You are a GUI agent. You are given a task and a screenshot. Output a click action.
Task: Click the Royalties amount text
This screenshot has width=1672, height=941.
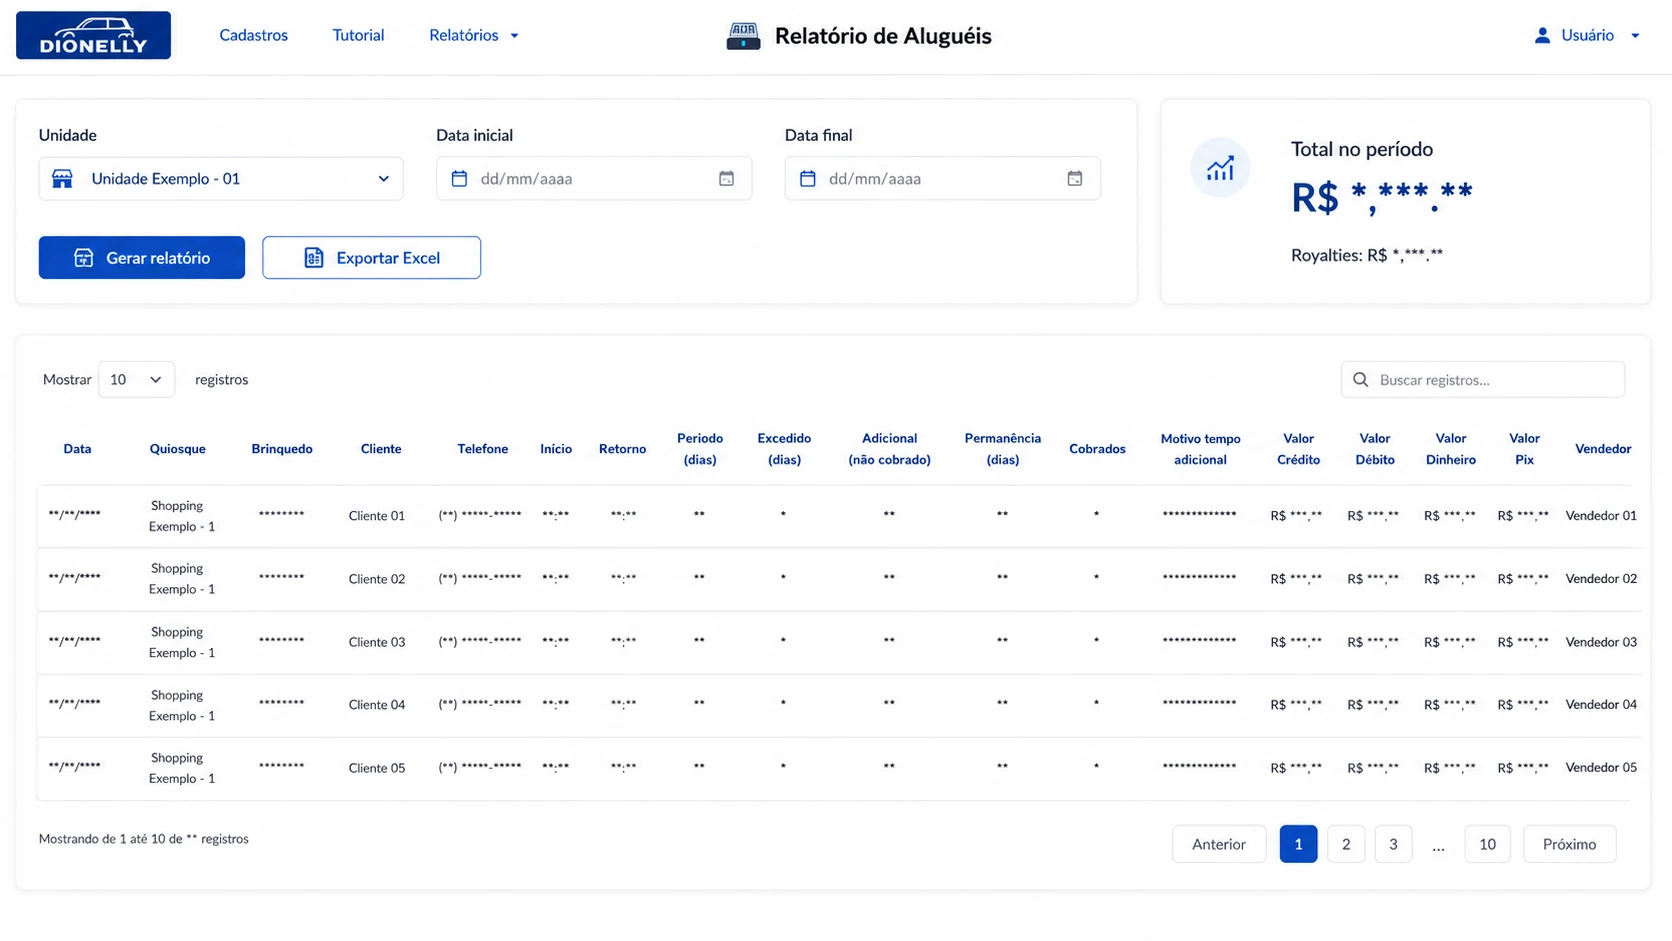click(x=1367, y=255)
